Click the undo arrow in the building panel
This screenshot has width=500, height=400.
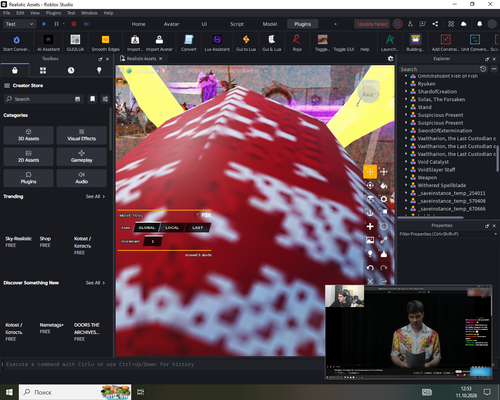point(370,268)
